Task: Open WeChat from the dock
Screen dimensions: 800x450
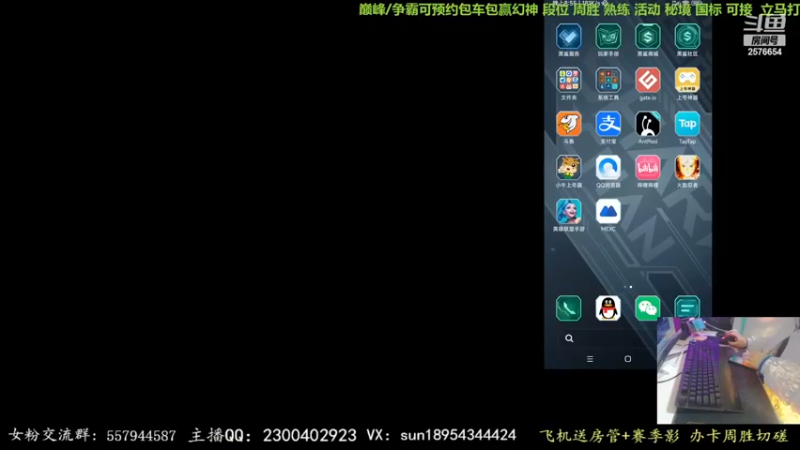Action: coord(647,308)
